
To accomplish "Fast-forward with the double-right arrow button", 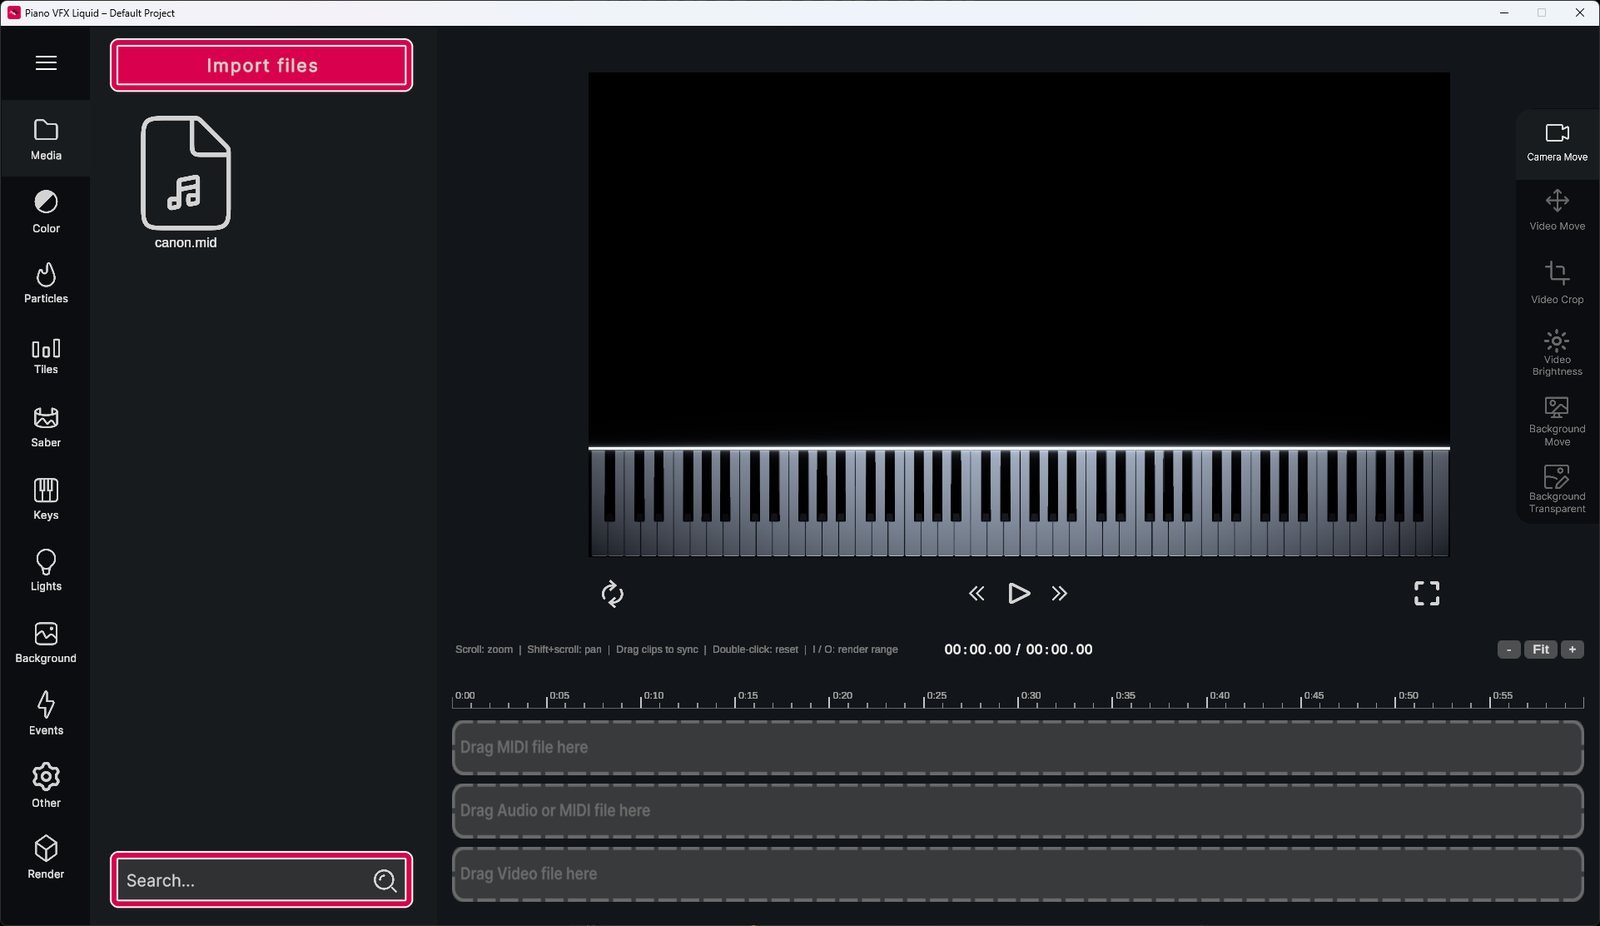I will tap(1060, 594).
